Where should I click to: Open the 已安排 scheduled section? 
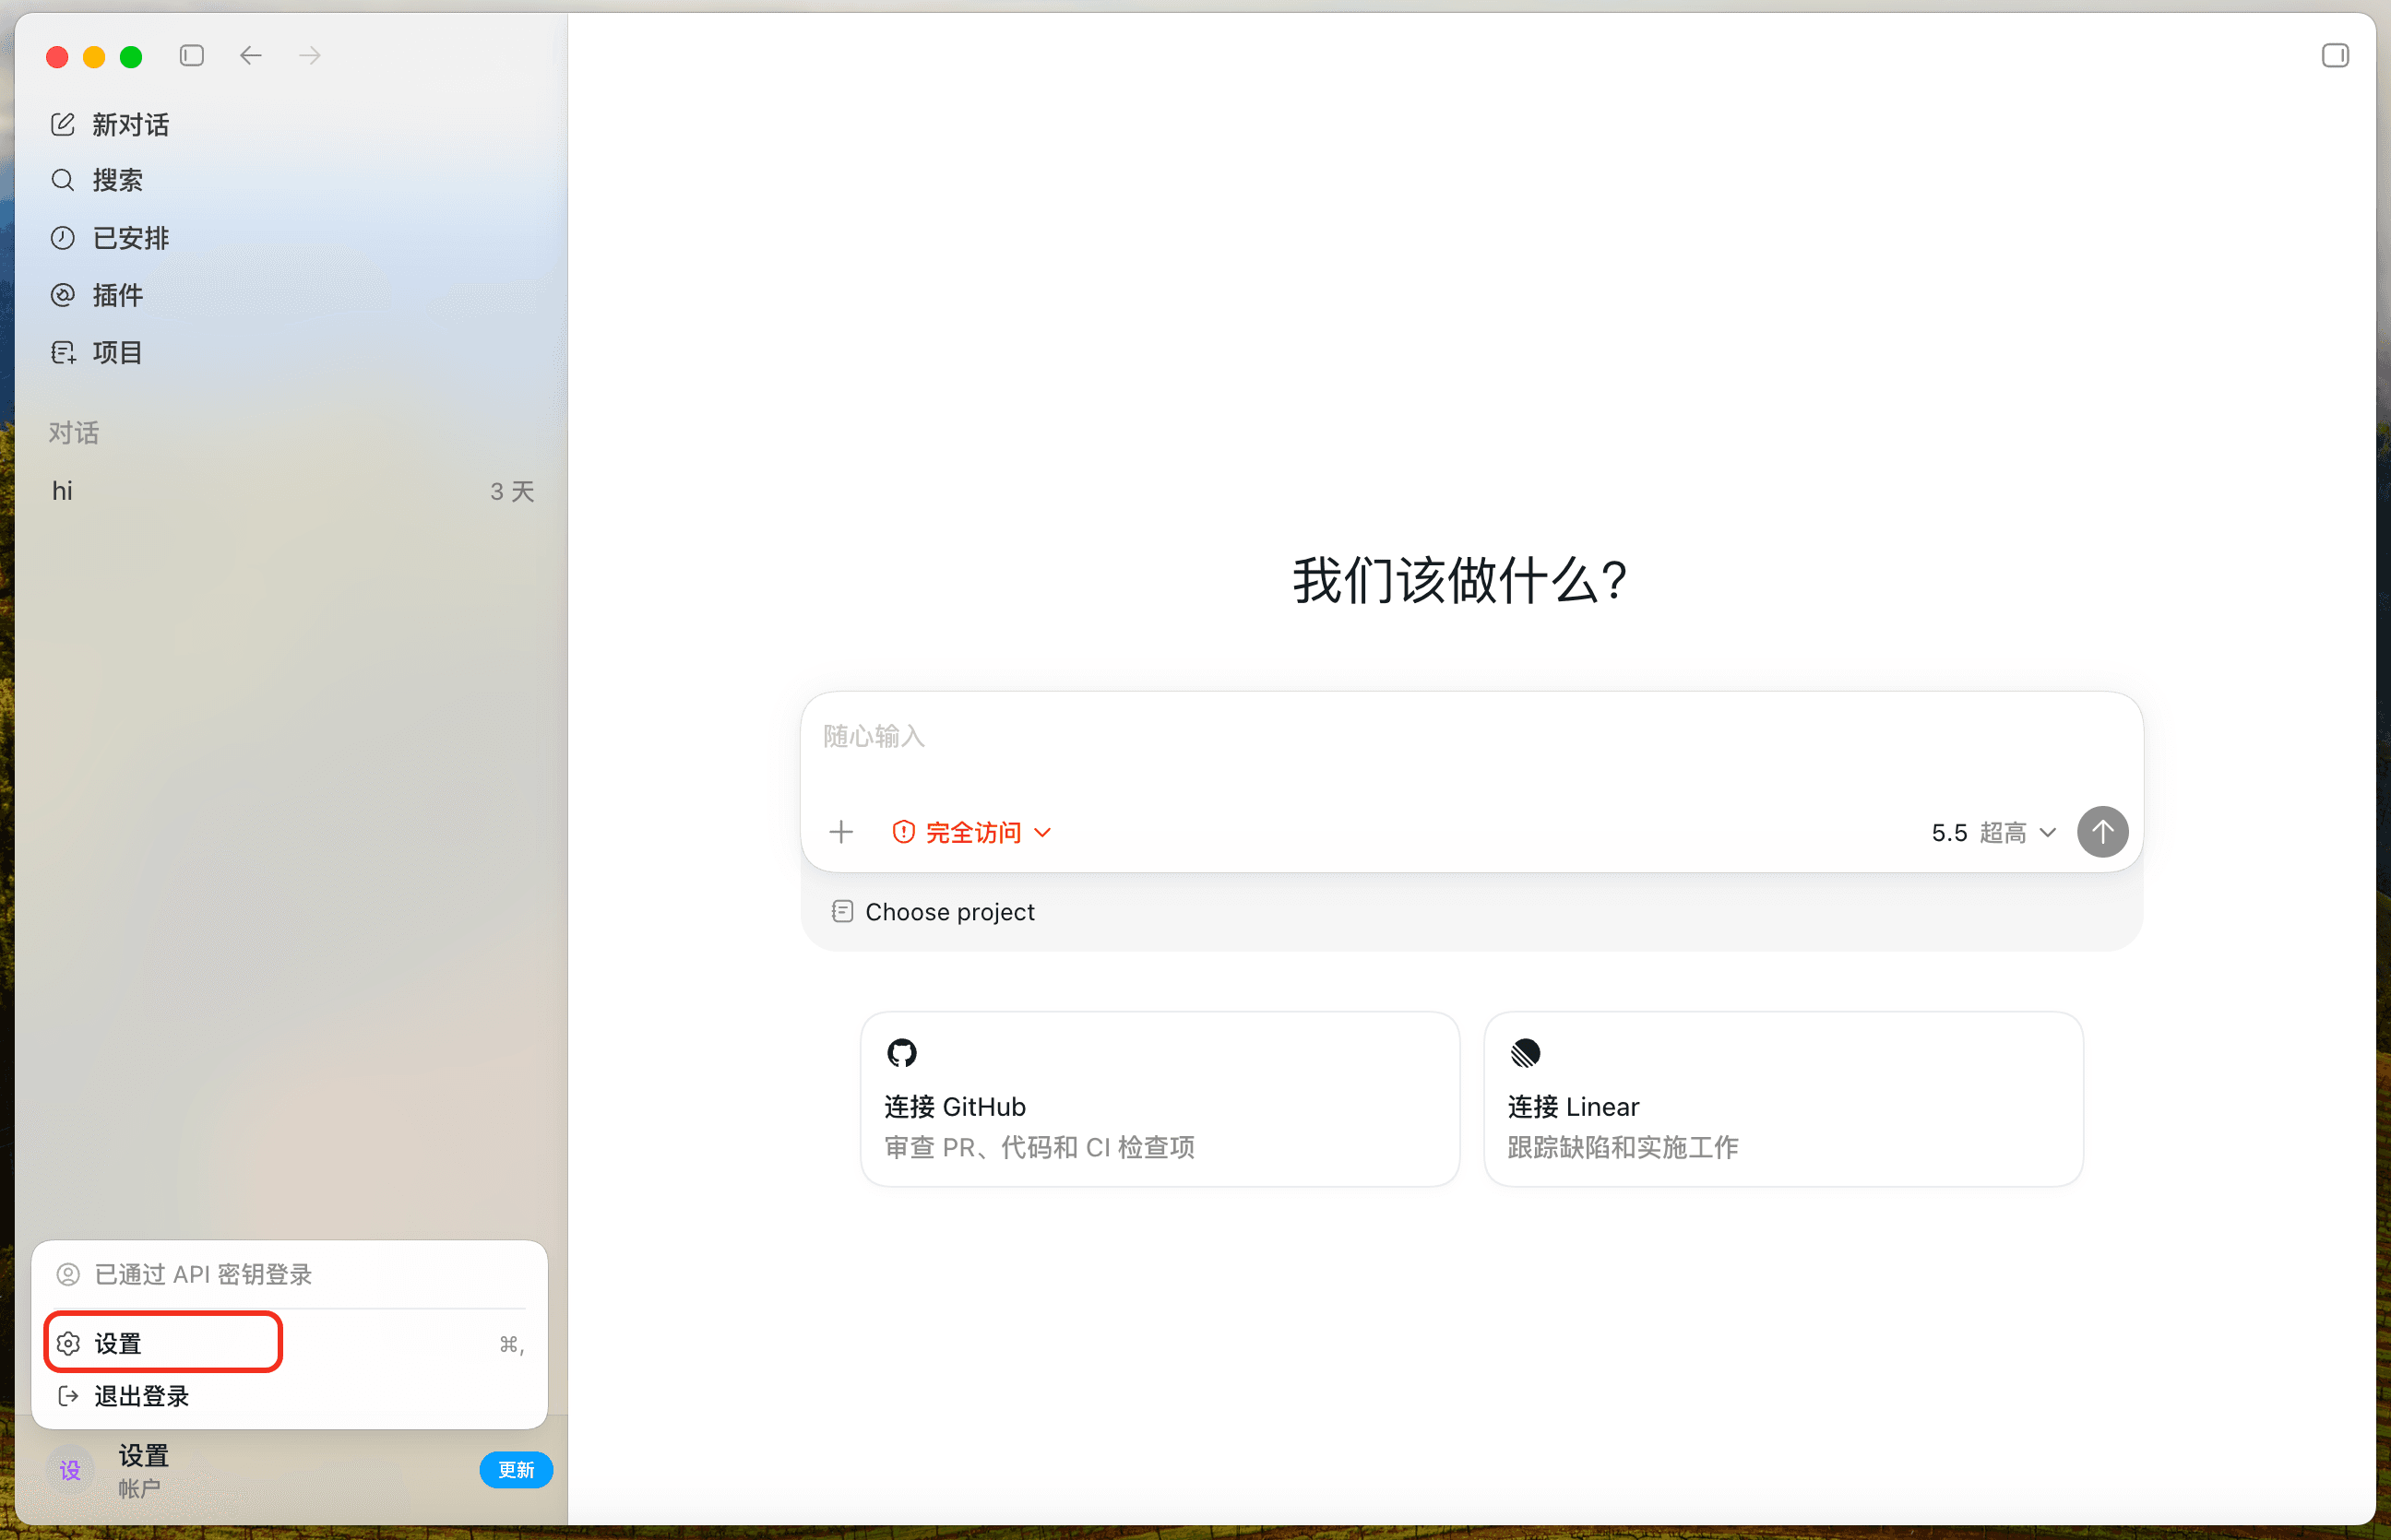(290, 238)
